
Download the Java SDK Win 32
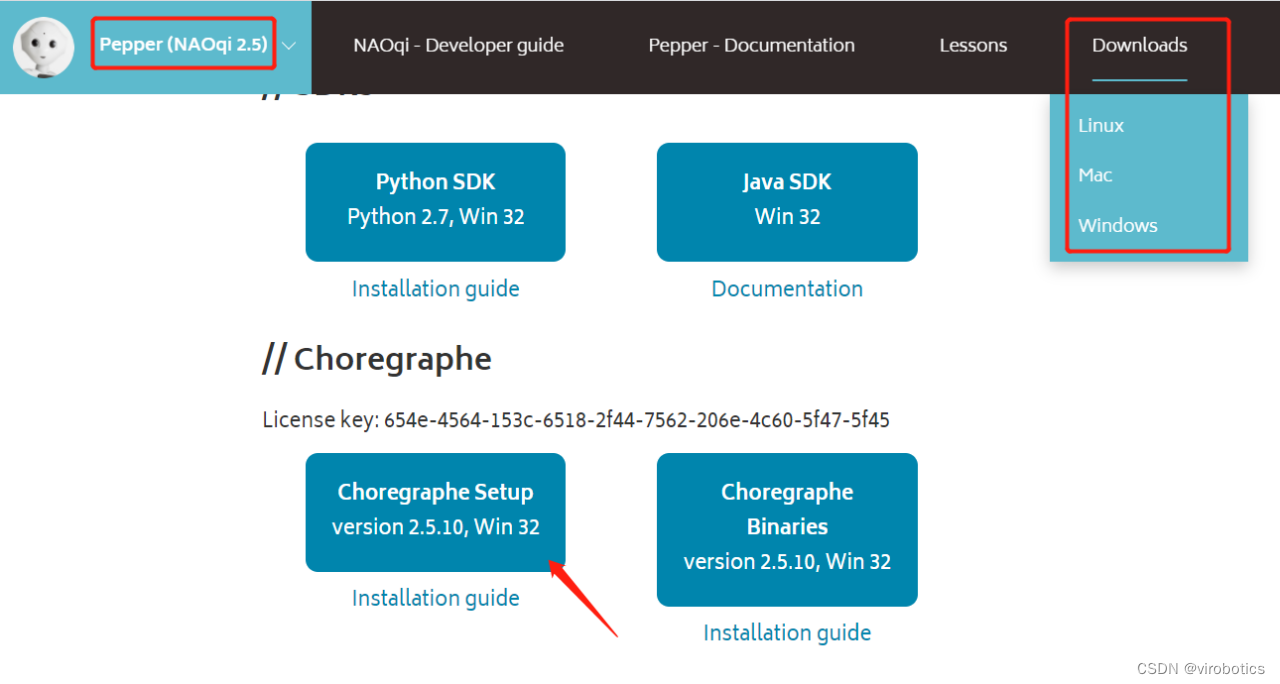787,202
